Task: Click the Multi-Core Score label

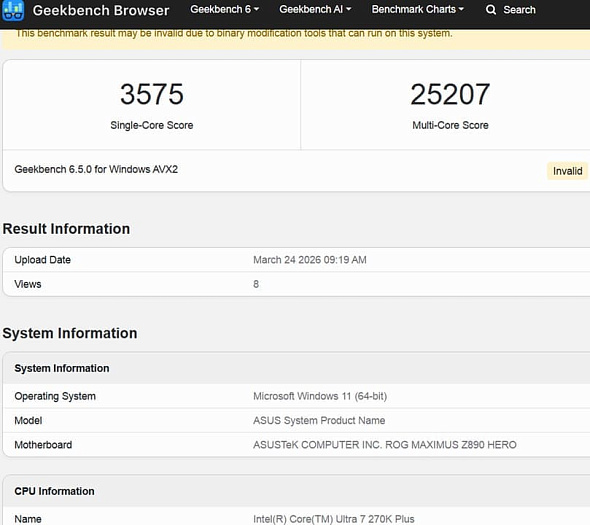Action: [x=450, y=125]
